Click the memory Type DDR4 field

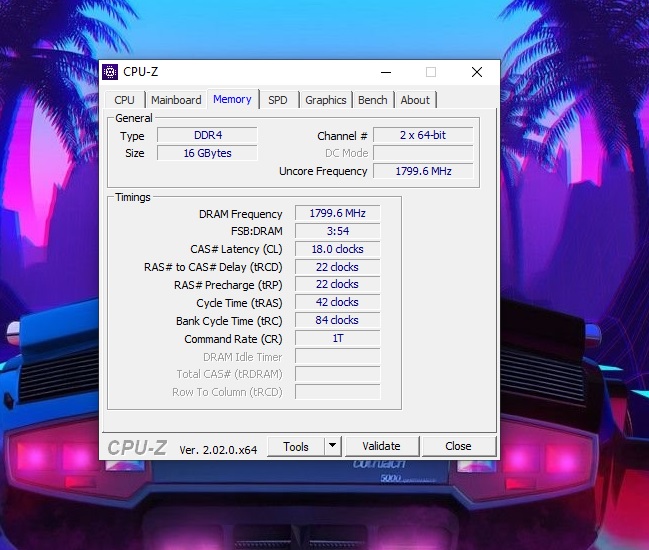click(206, 136)
